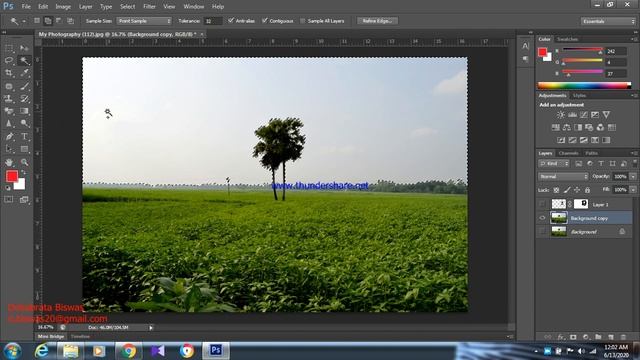
Task: Show the Background layer
Action: [x=542, y=232]
